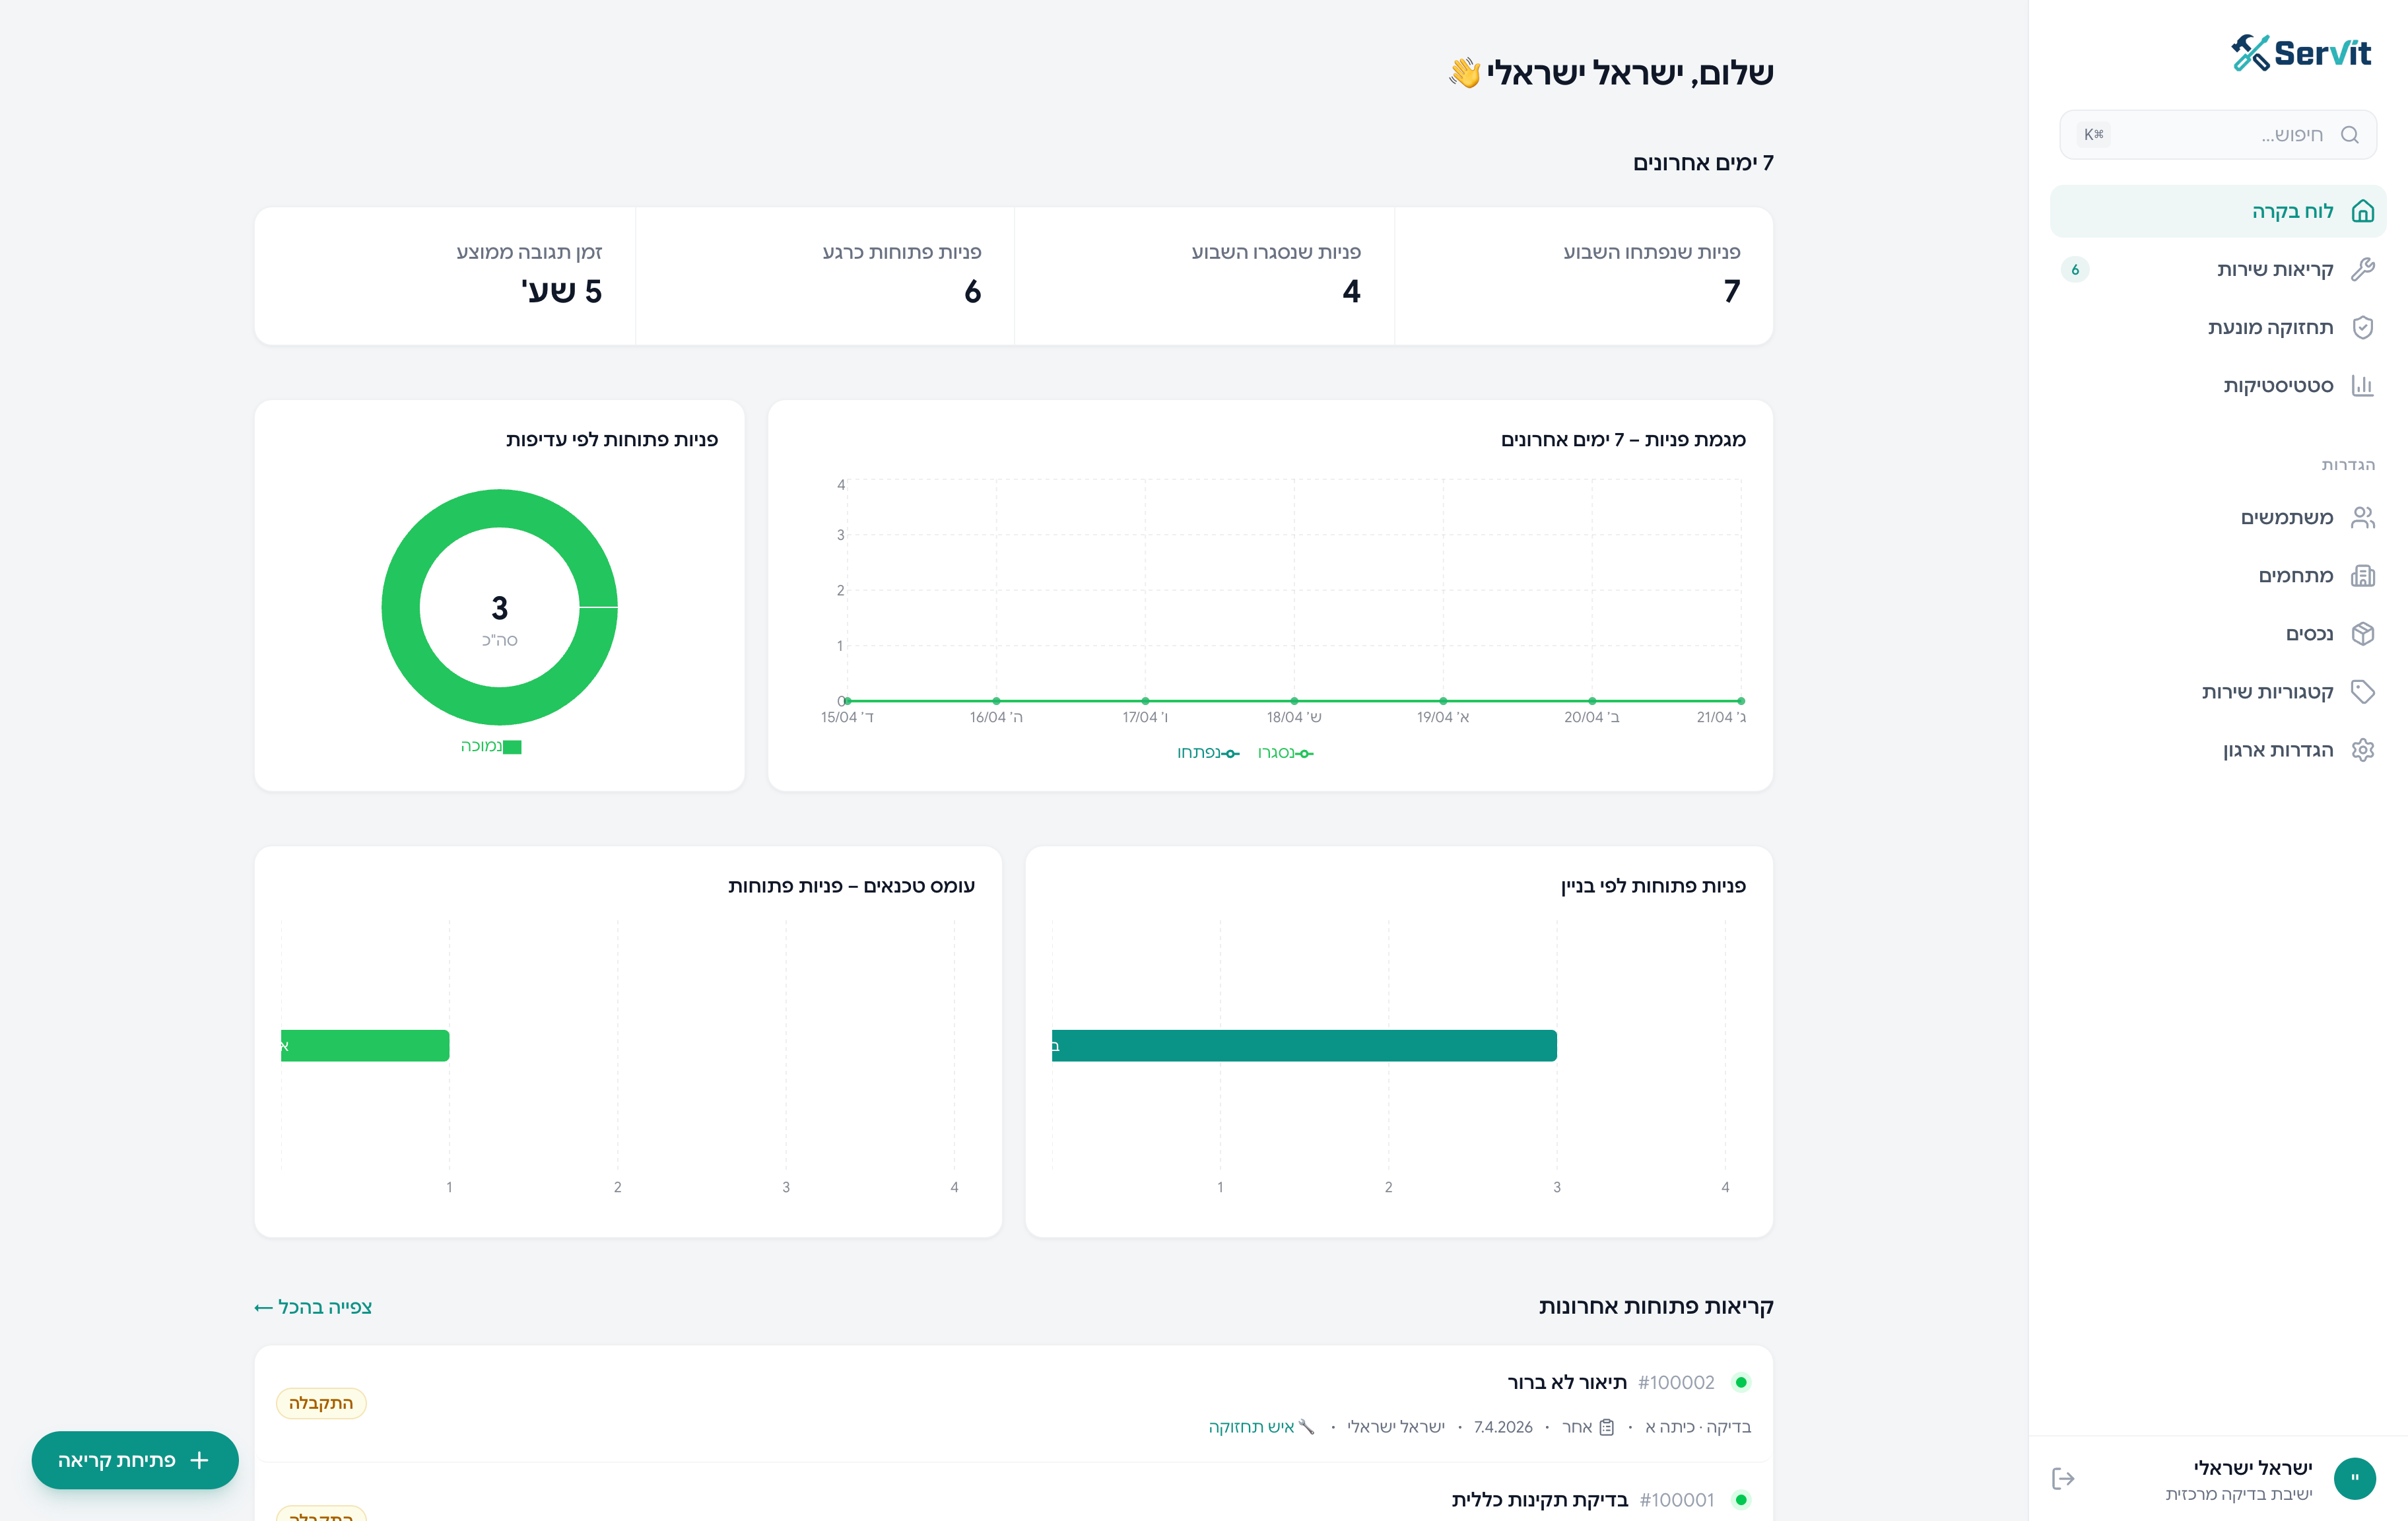Click the logout icon near the profile
Screen dimensions: 2408x1521
[2063, 1478]
